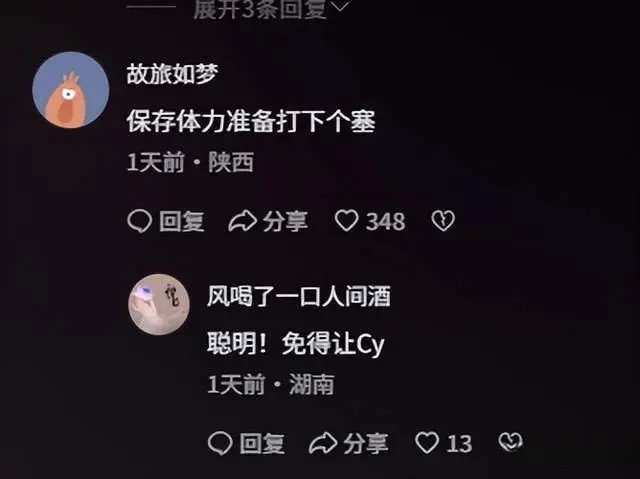Click 分享 text under the 348-like comment
Image resolution: width=640 pixels, height=479 pixels.
285,222
